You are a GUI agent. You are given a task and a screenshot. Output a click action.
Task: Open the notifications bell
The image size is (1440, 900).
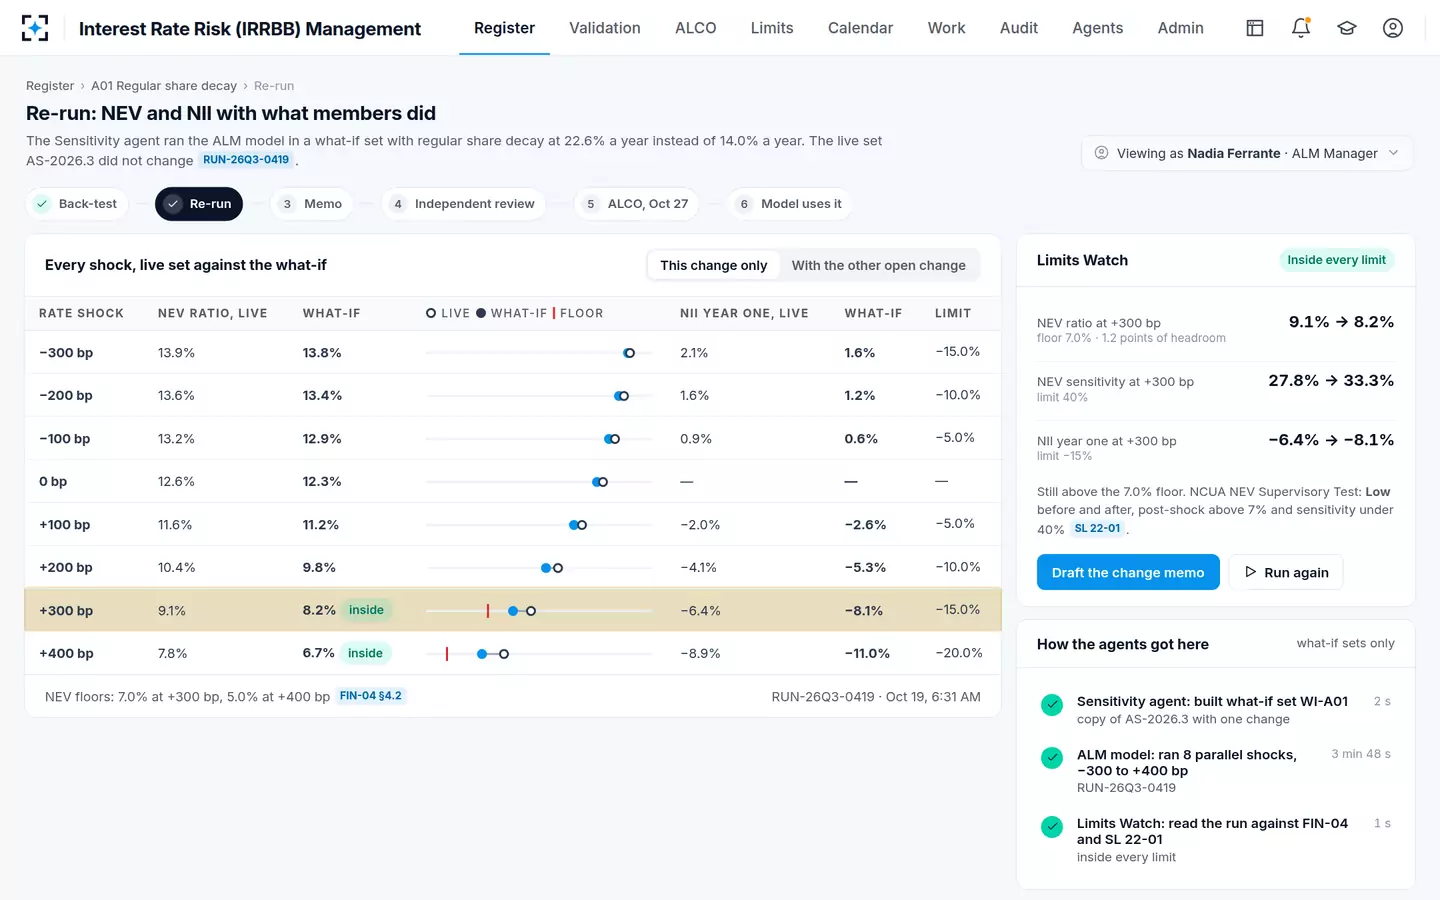click(x=1301, y=28)
